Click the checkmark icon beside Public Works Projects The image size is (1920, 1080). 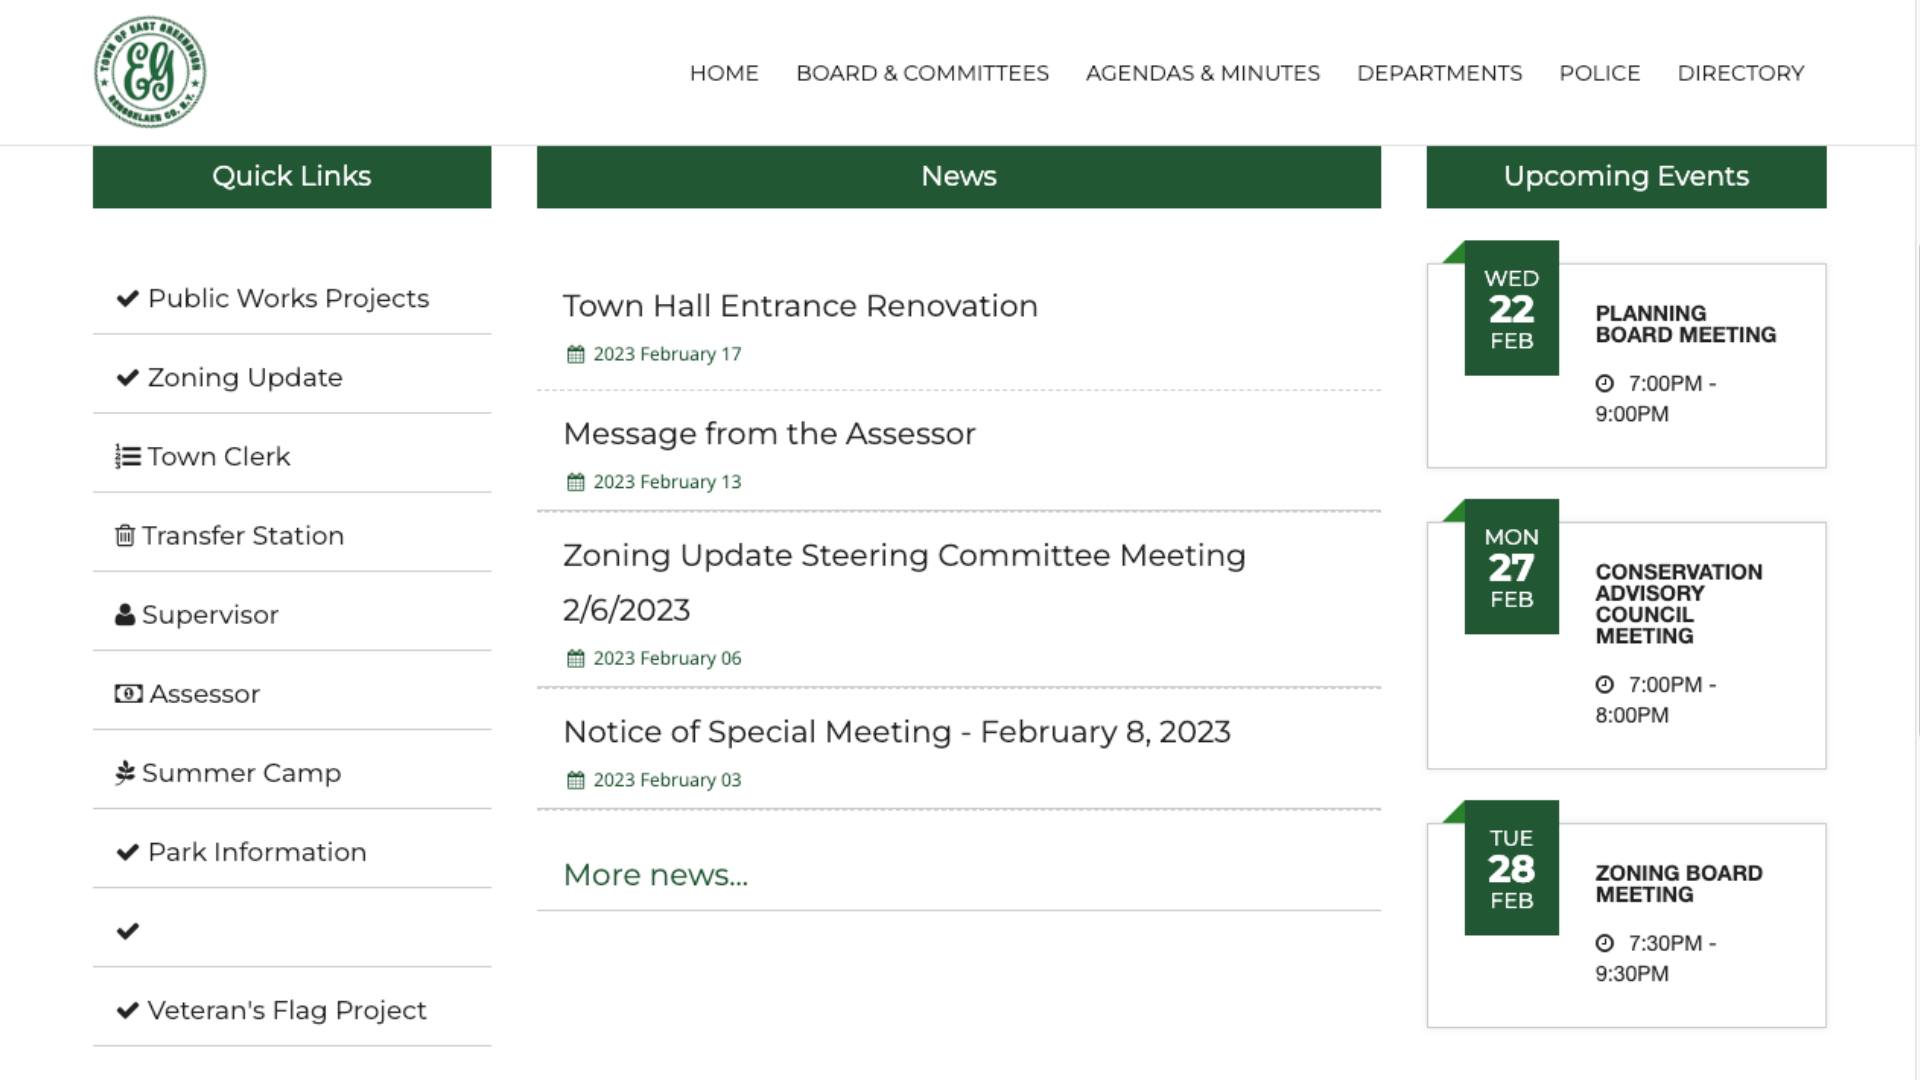127,299
